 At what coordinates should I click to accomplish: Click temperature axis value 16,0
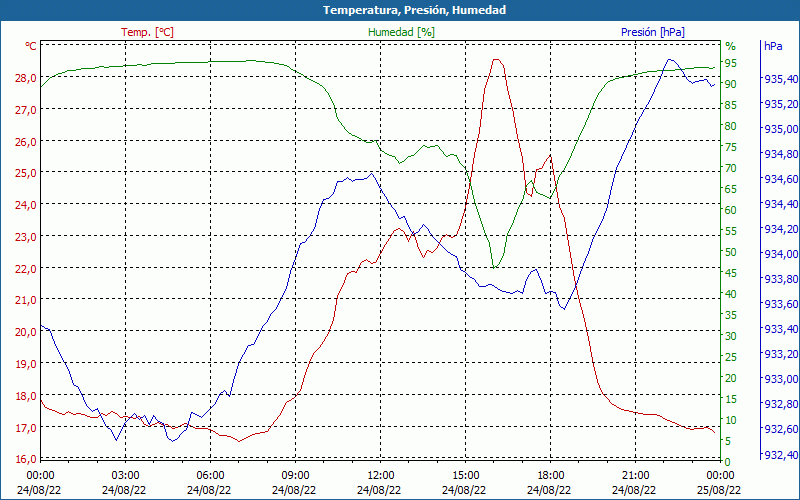pyautogui.click(x=27, y=459)
